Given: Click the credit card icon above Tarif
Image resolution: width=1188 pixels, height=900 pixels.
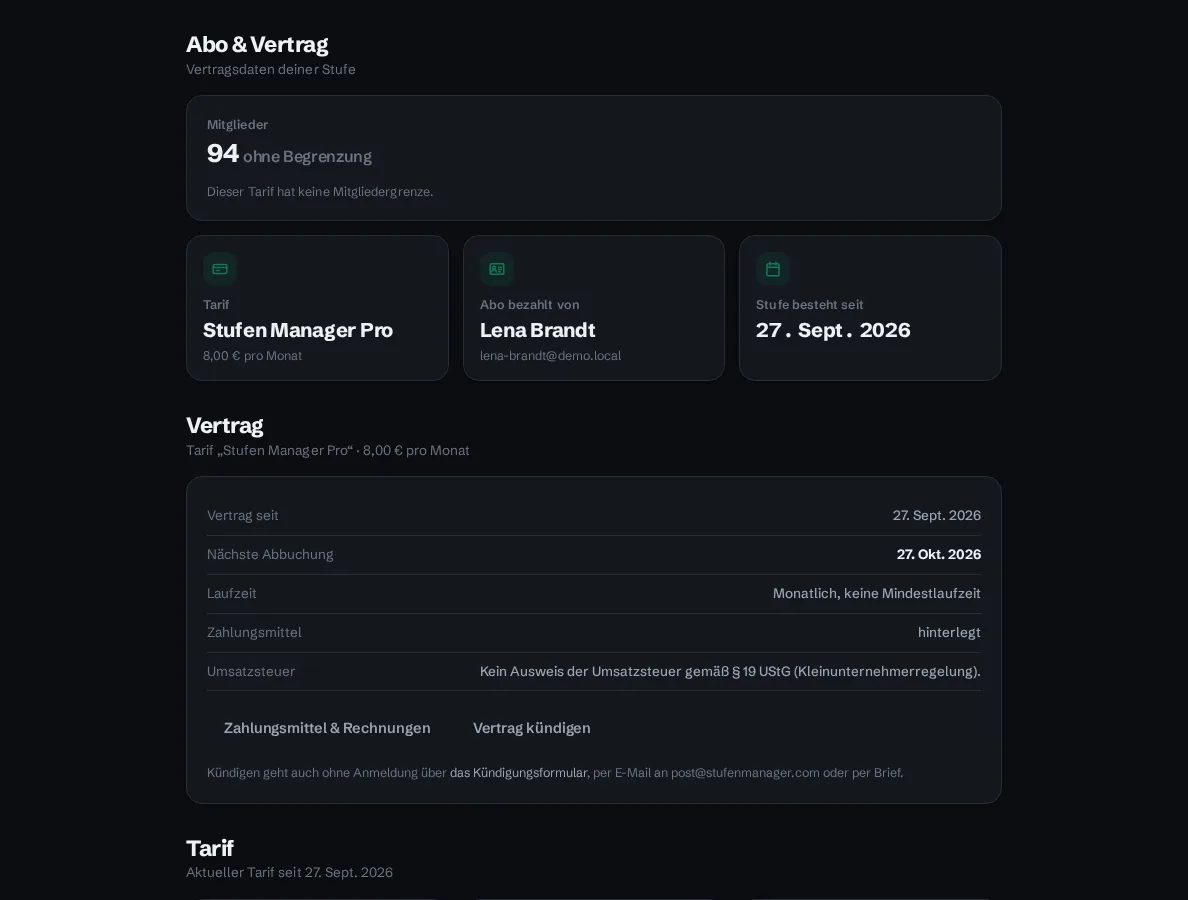Looking at the screenshot, I should coord(220,269).
